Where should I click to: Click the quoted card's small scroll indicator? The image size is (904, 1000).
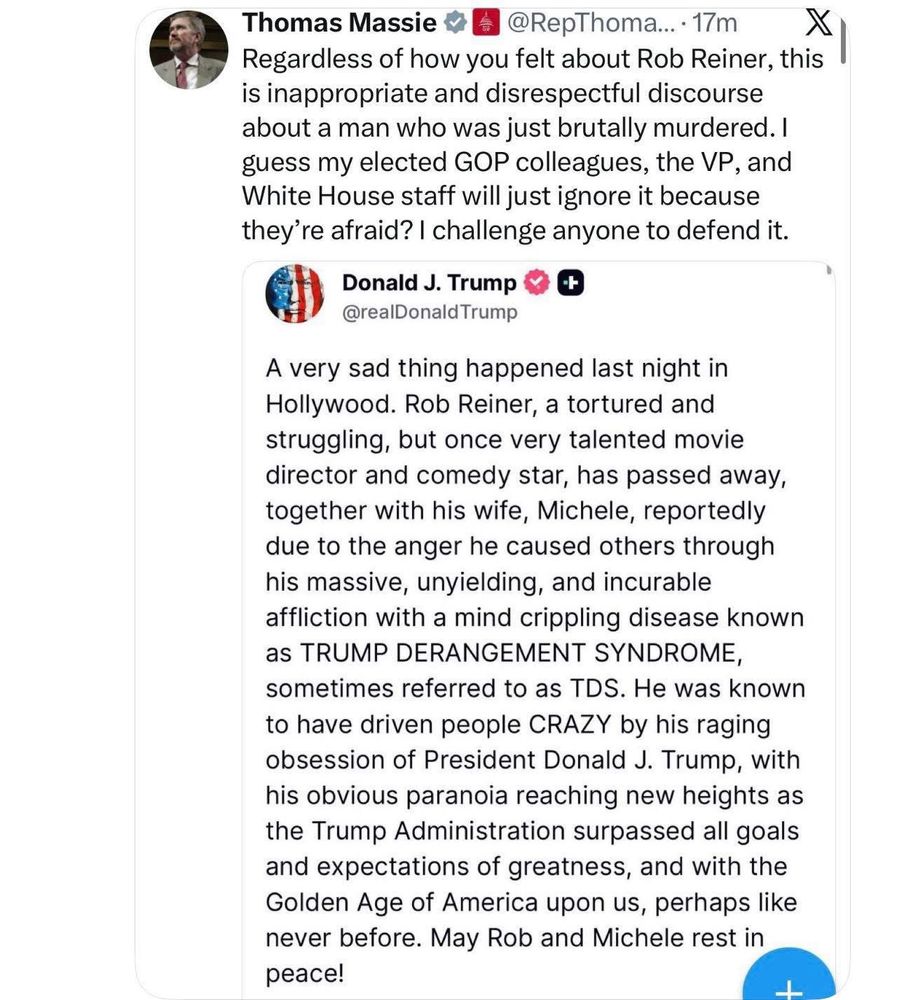tap(828, 270)
